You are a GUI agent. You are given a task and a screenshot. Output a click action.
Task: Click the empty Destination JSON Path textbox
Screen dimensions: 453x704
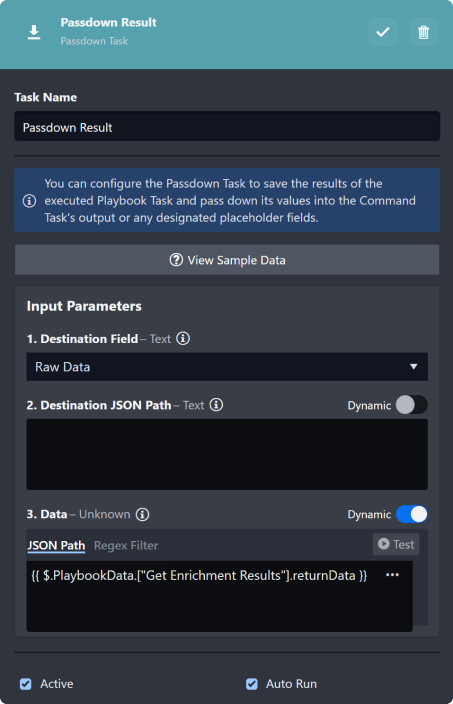[x=227, y=454]
